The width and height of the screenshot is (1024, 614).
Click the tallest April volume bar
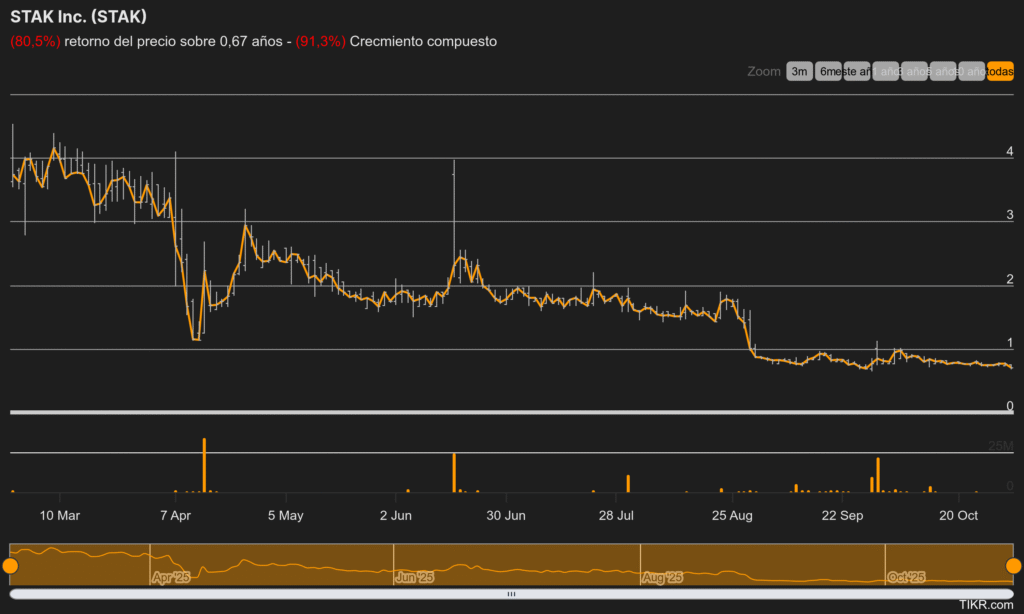204,465
